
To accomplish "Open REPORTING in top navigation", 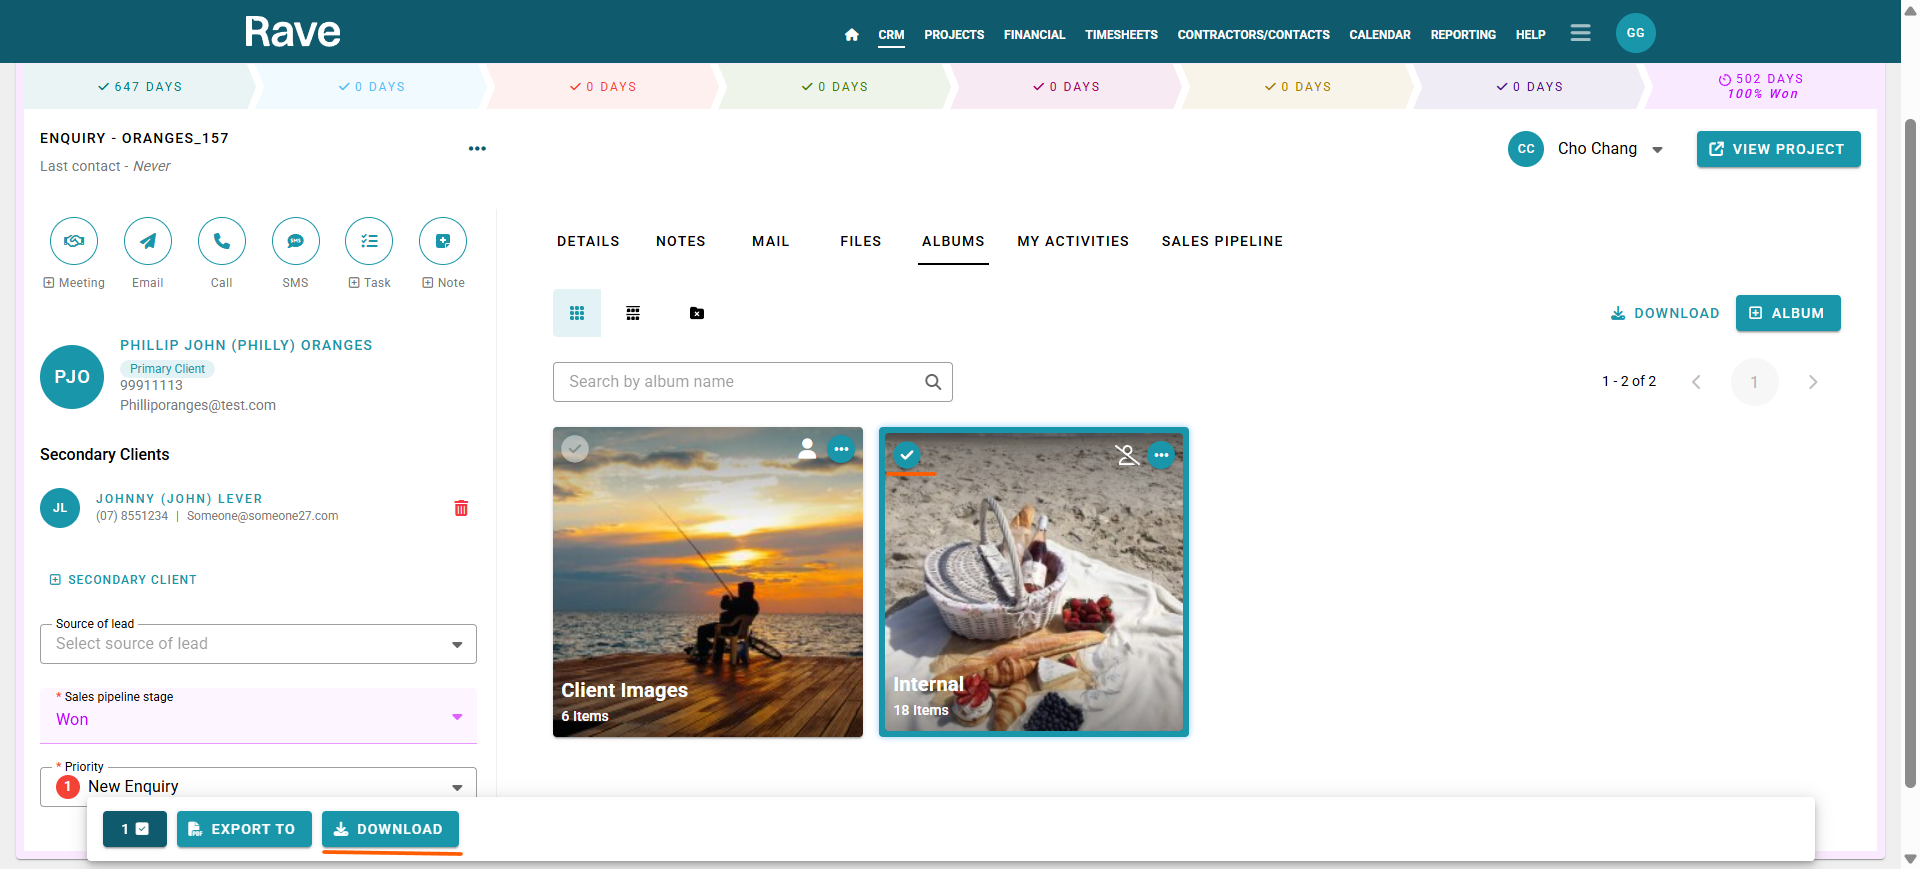I will tap(1463, 35).
